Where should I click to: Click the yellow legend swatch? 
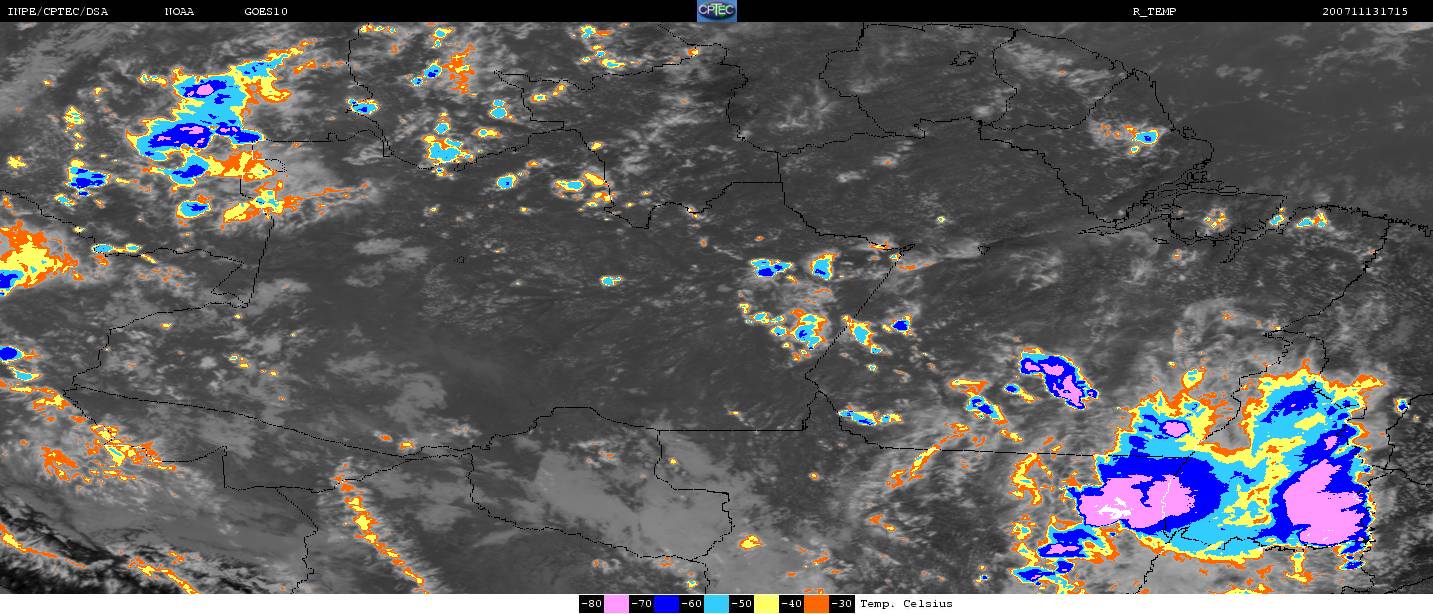(767, 604)
